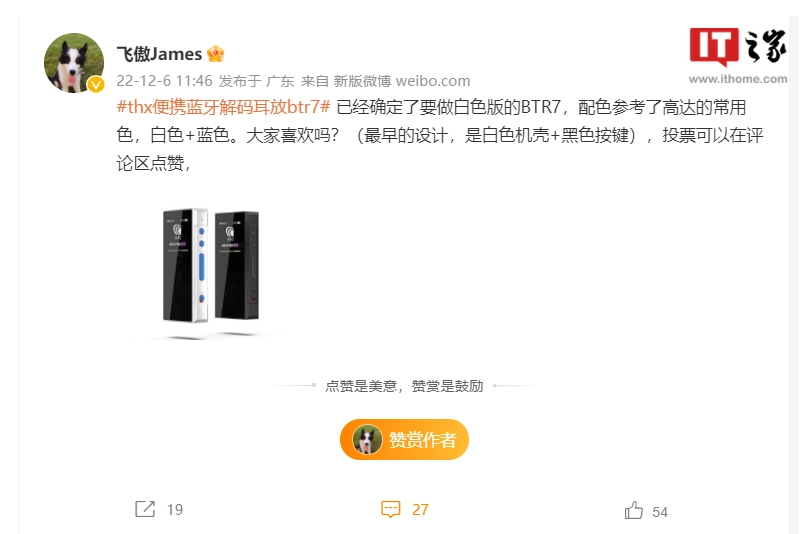Screen dimensions: 808x534
Task: Click the comment count 27
Action: pyautogui.click(x=420, y=510)
